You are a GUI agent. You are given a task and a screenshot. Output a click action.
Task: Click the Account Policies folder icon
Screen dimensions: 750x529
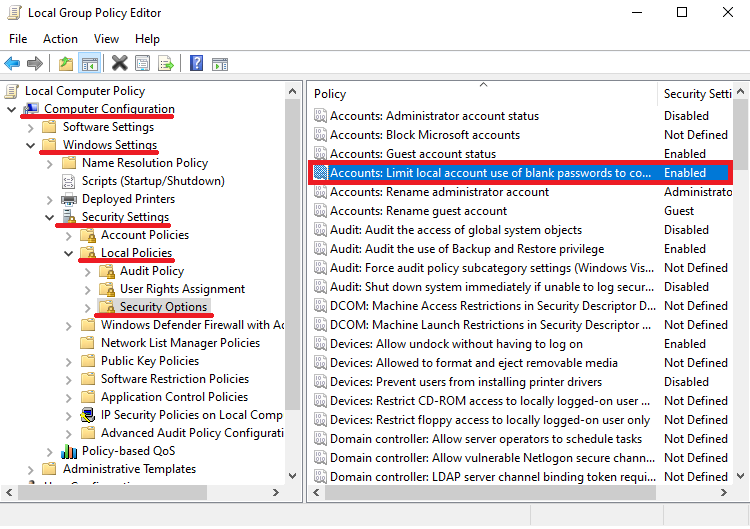88,235
